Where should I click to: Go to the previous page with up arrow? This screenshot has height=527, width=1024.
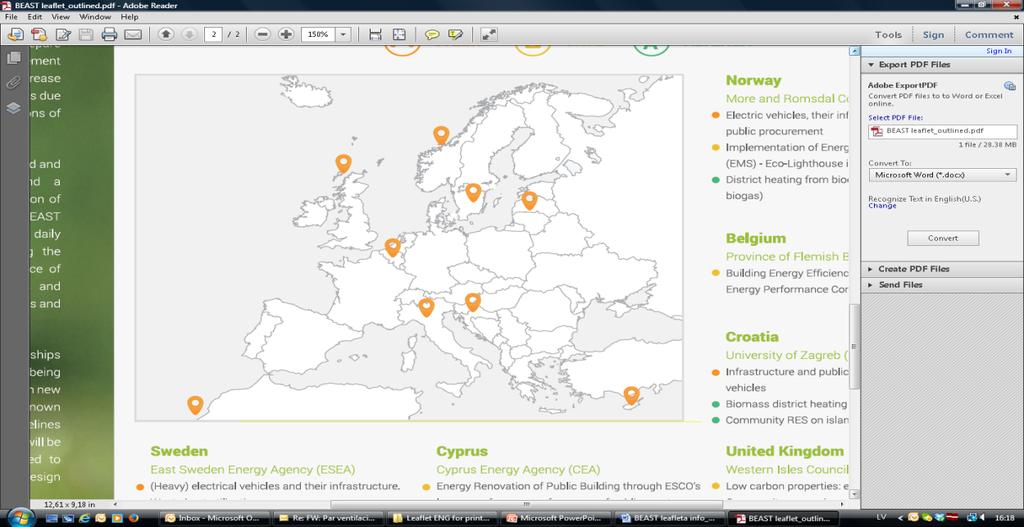pos(166,34)
